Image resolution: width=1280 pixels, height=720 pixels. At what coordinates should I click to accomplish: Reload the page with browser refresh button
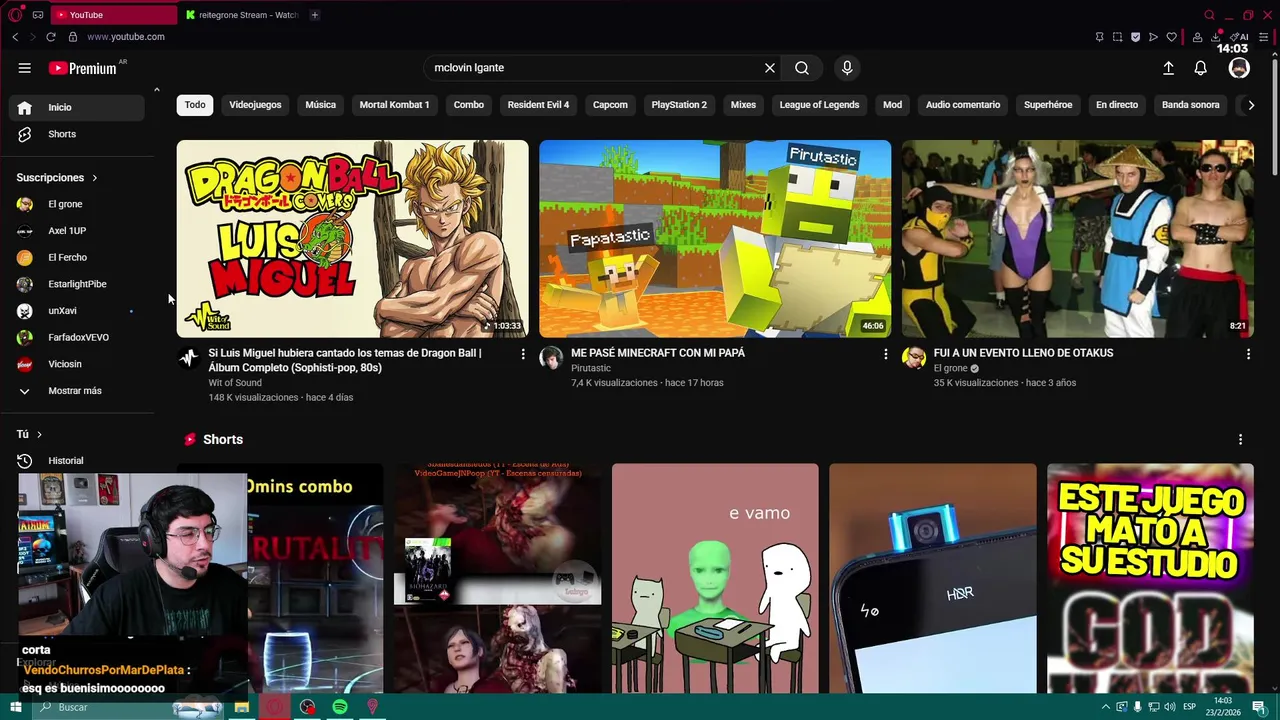[x=51, y=37]
